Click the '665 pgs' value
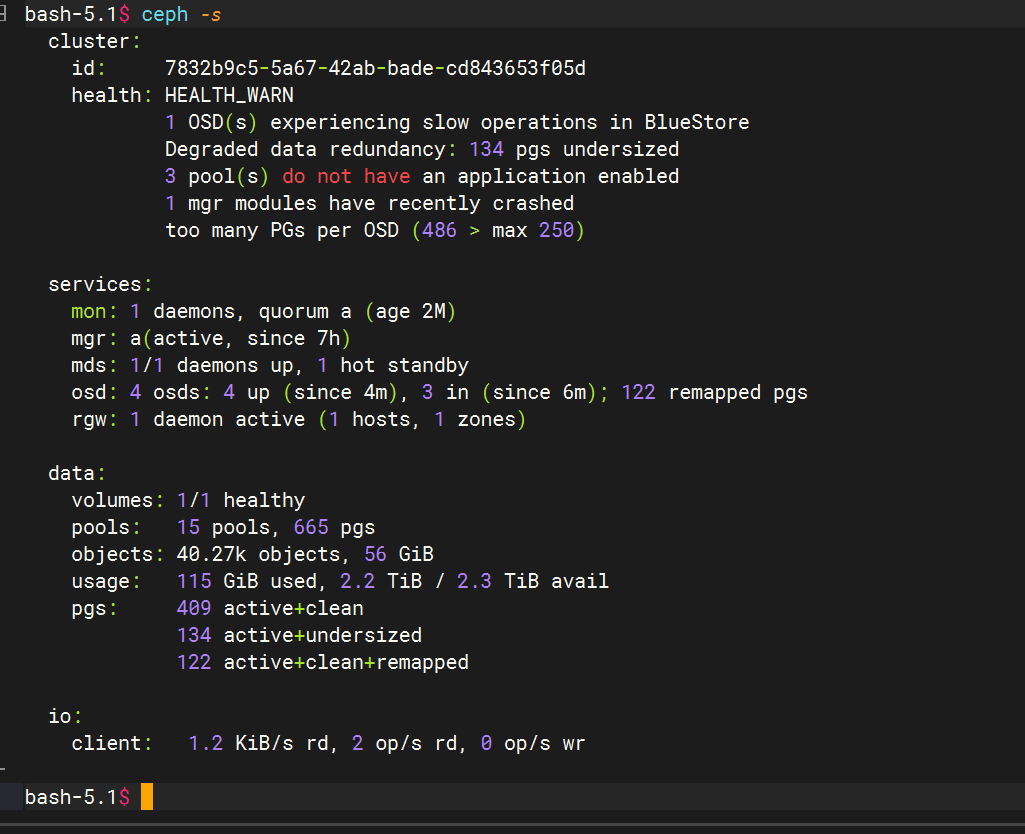 pyautogui.click(x=334, y=527)
